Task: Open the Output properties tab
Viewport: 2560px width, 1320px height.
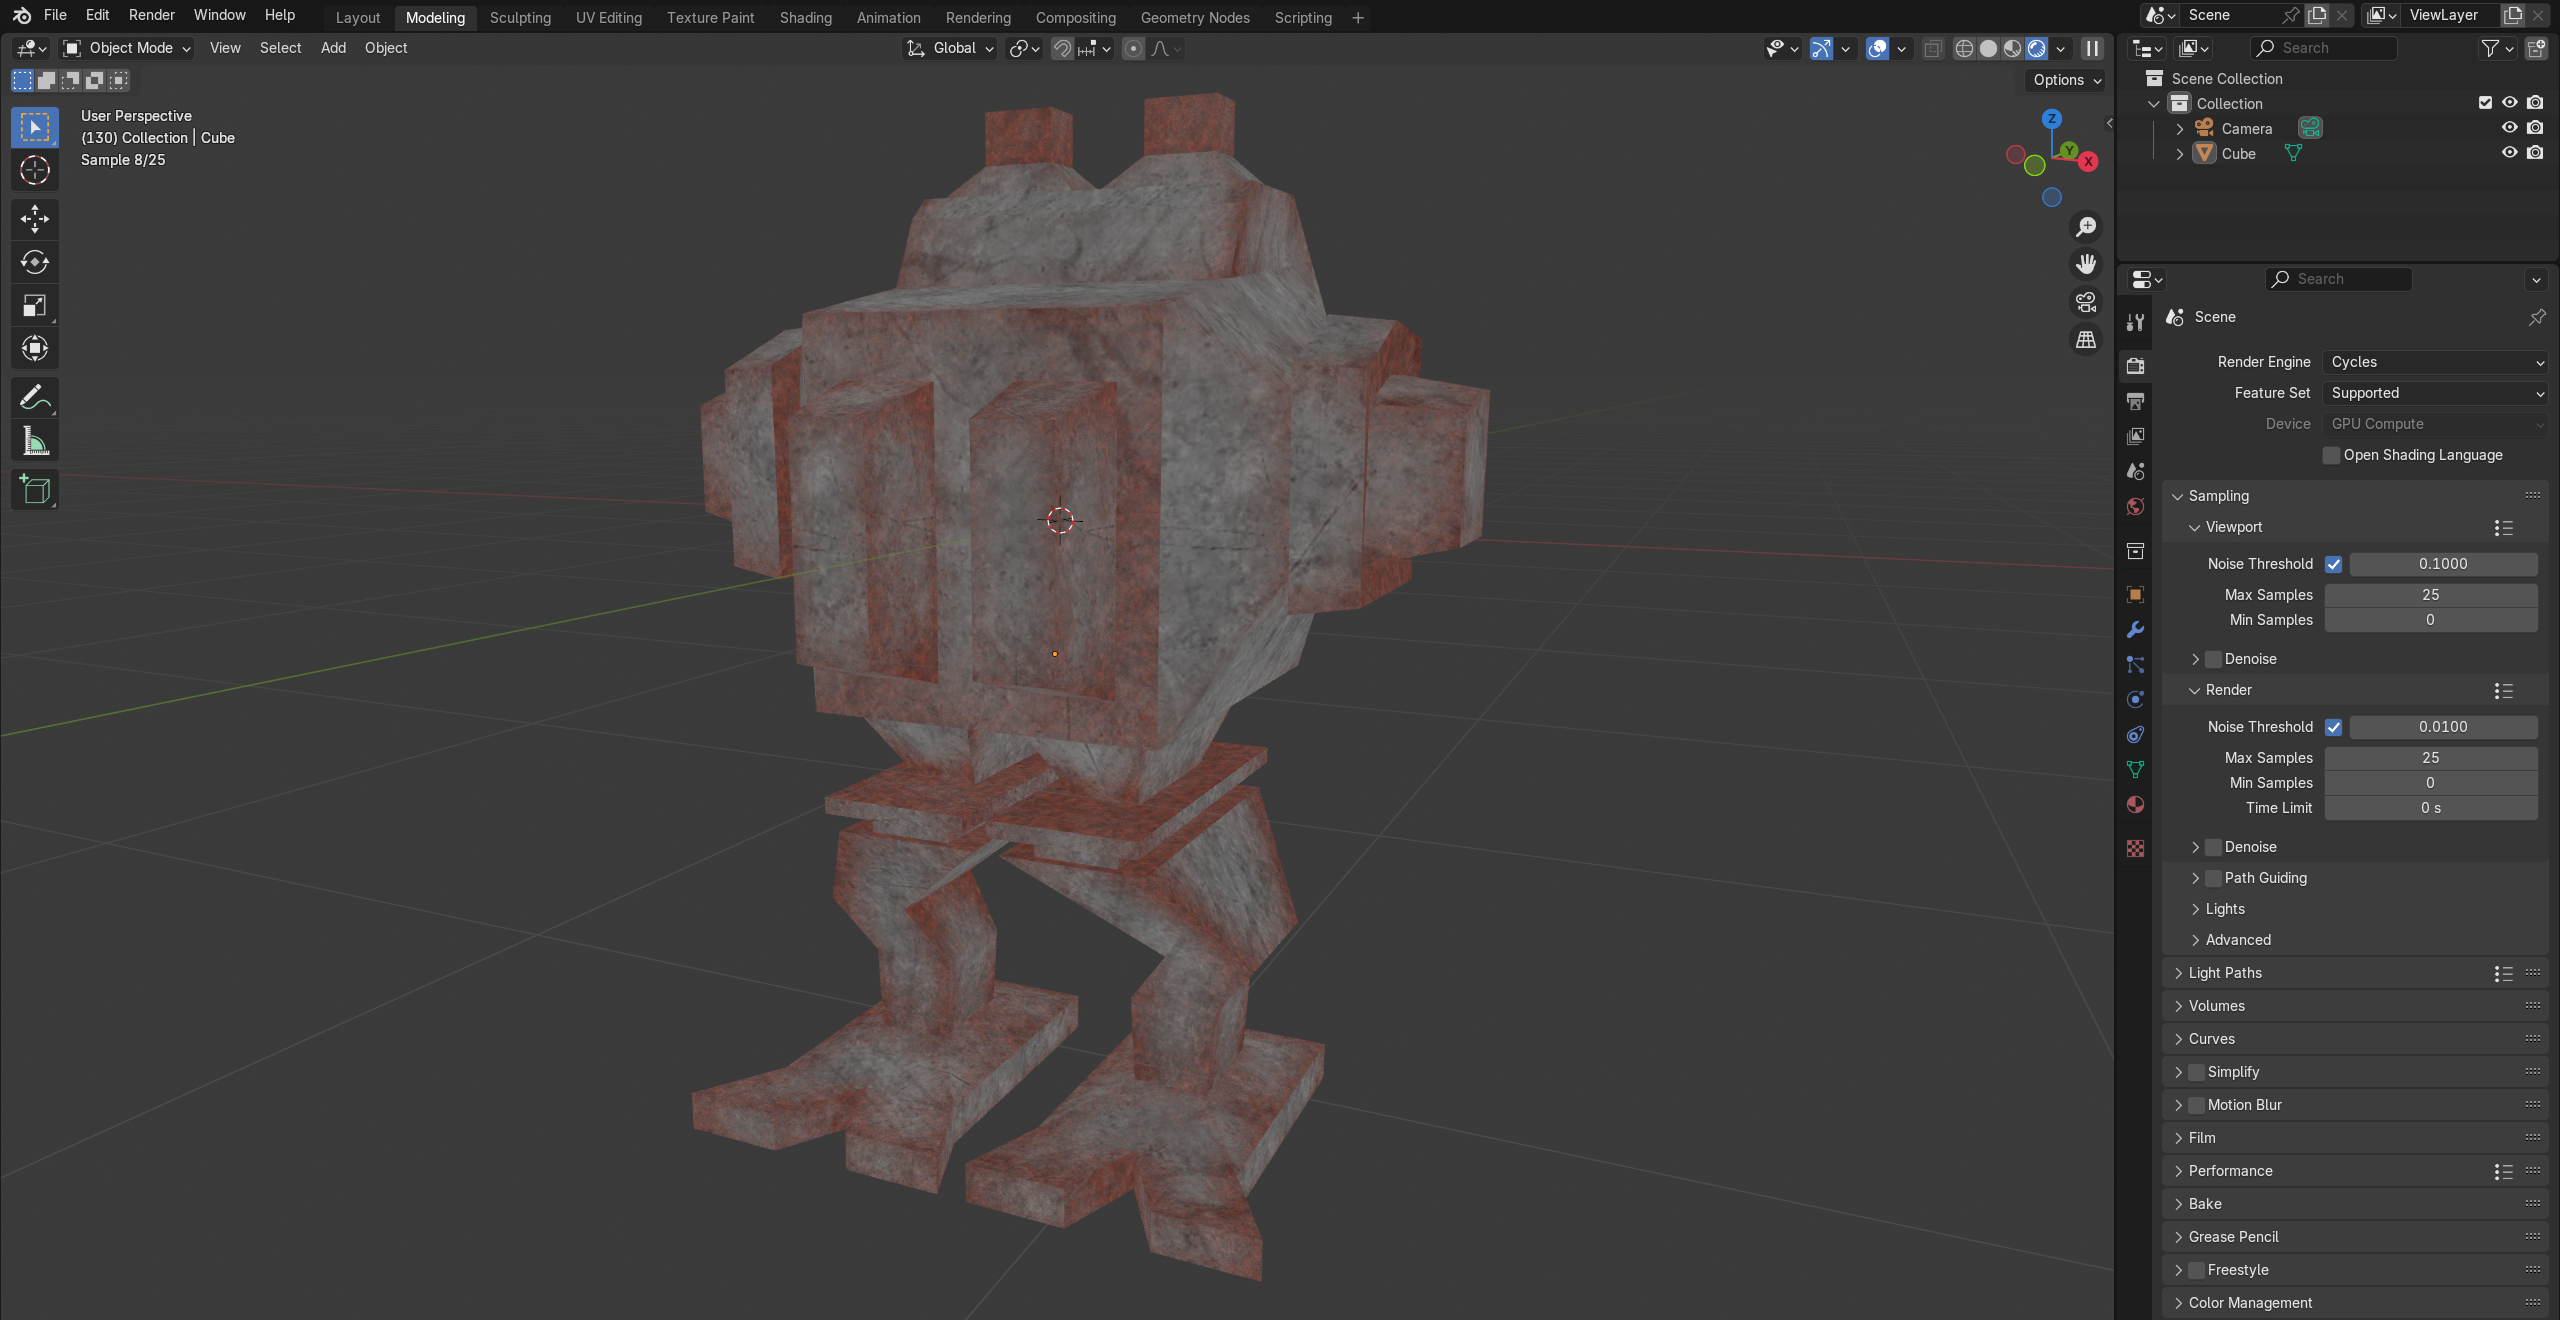Action: [x=2135, y=401]
